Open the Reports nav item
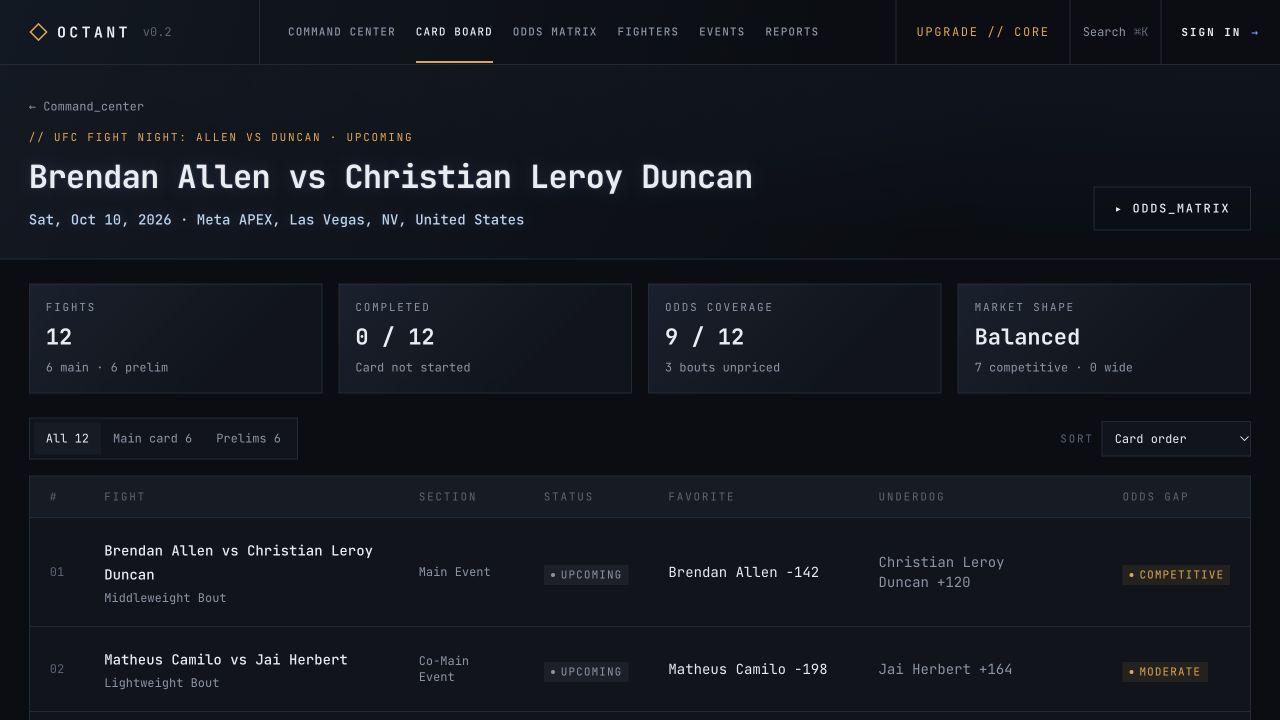The width and height of the screenshot is (1280, 720). (792, 32)
